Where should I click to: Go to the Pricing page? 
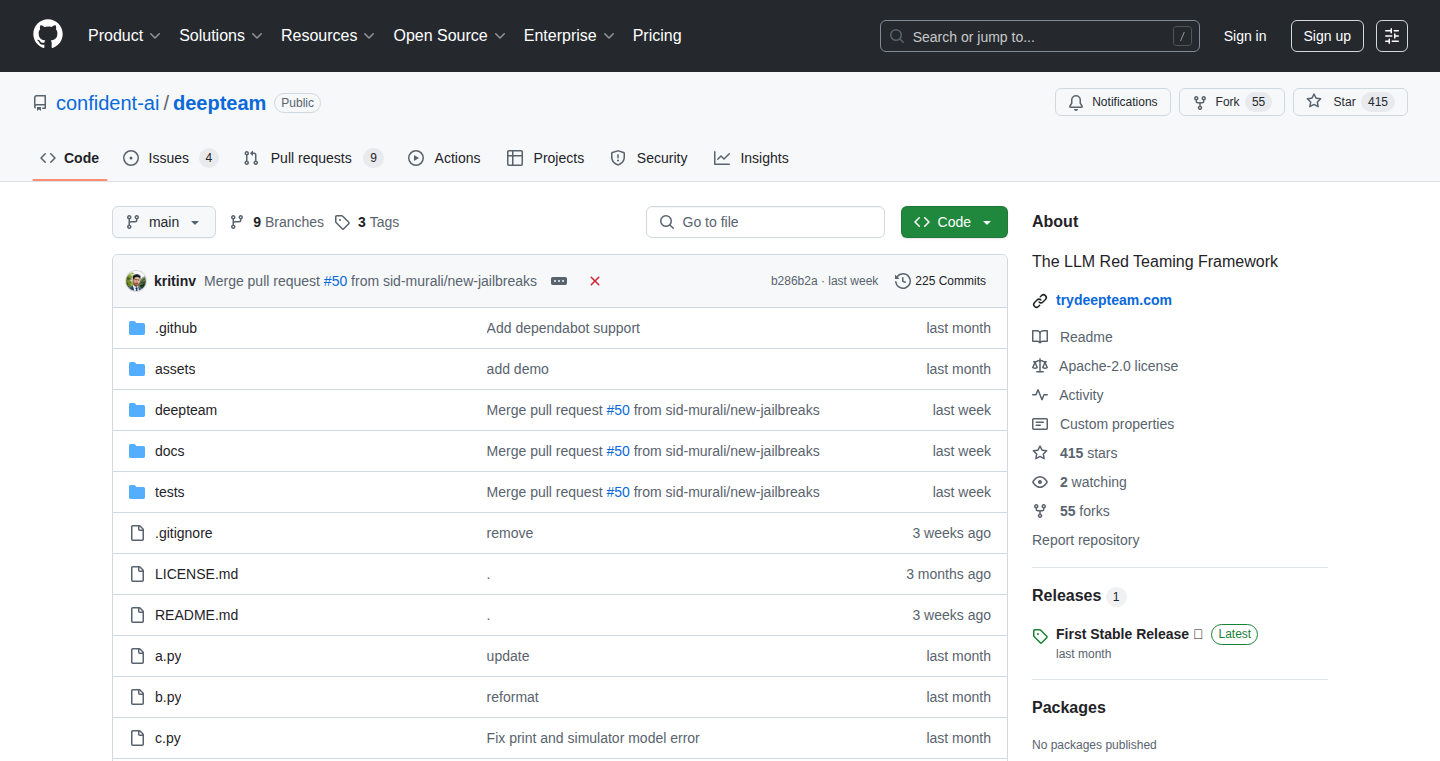pos(657,36)
